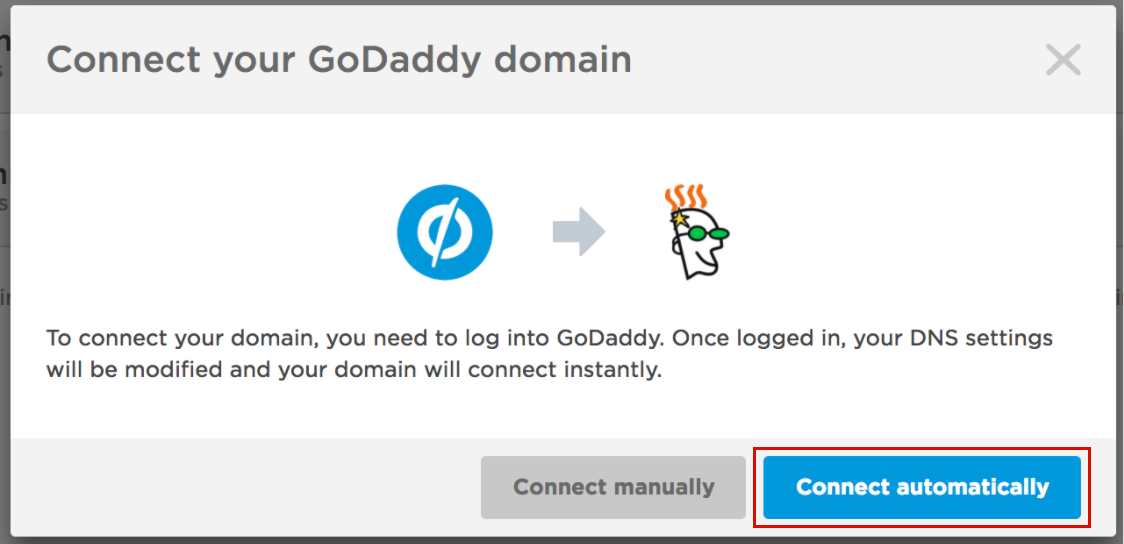The width and height of the screenshot is (1124, 544).
Task: Select the white slash inside Unbounce logo
Action: click(445, 232)
